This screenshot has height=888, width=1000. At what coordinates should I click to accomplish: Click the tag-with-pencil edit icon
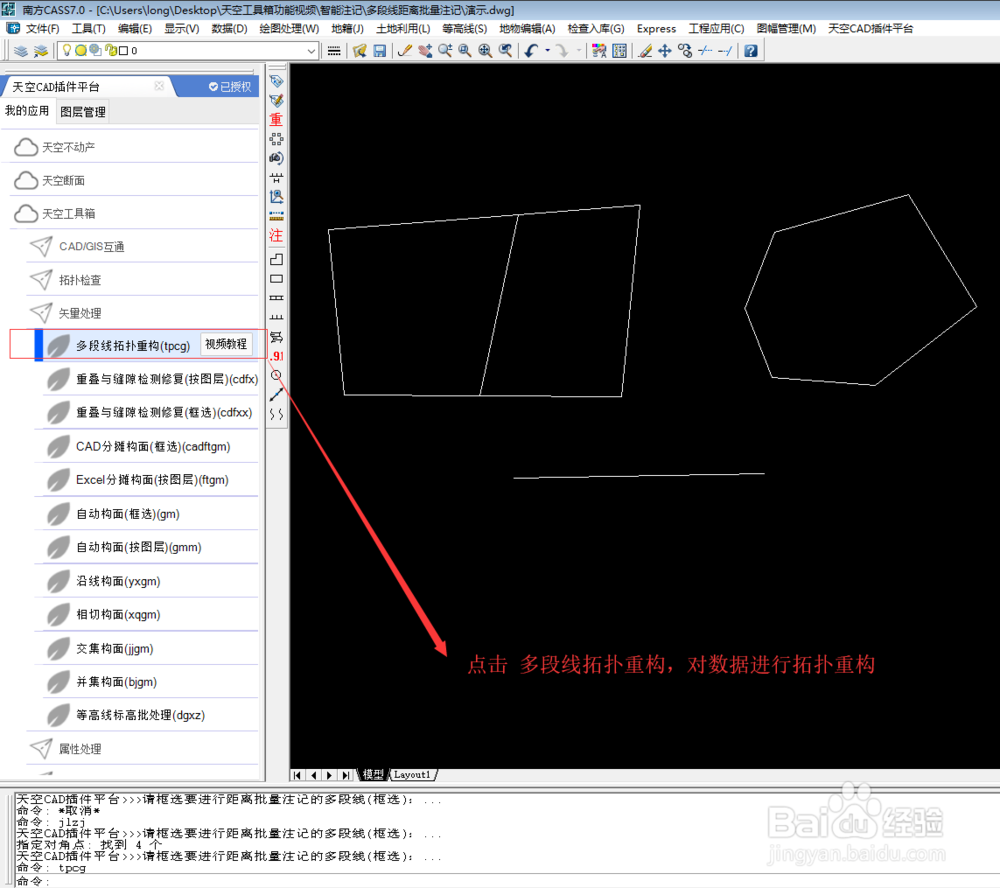(x=276, y=100)
